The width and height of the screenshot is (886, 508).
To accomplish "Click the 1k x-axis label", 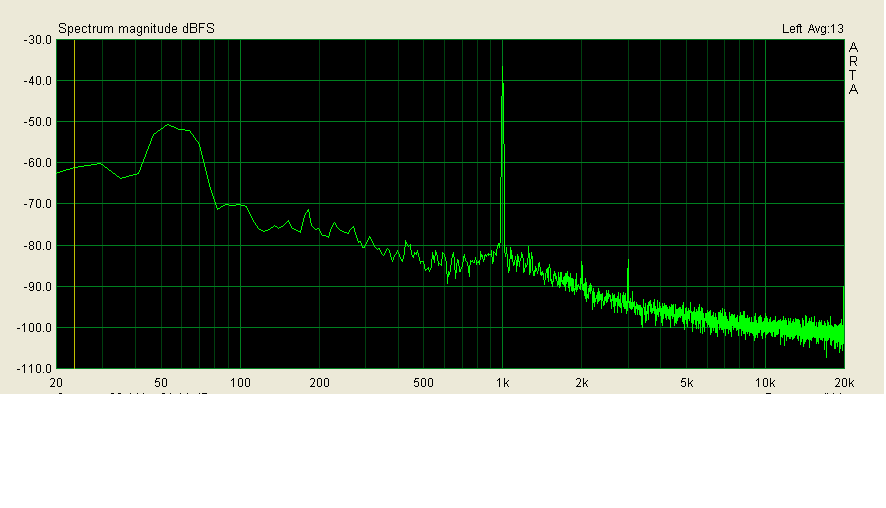I will pyautogui.click(x=502, y=383).
